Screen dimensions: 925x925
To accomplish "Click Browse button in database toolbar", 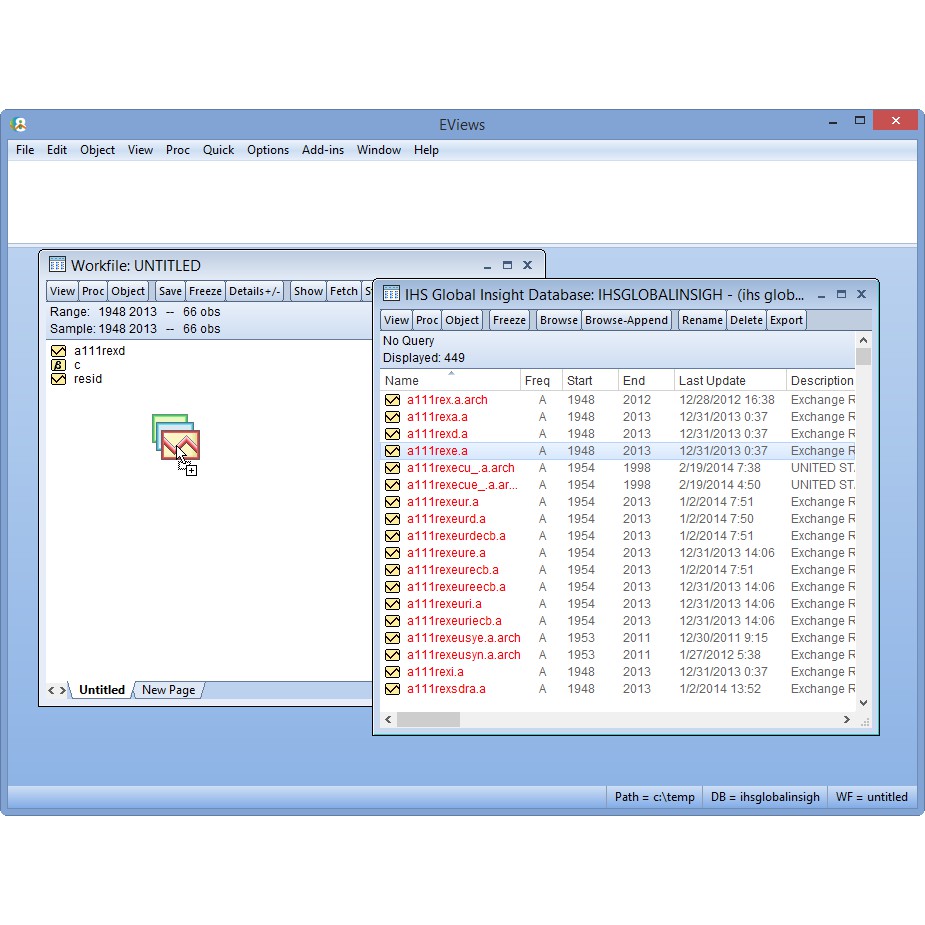I will (558, 320).
